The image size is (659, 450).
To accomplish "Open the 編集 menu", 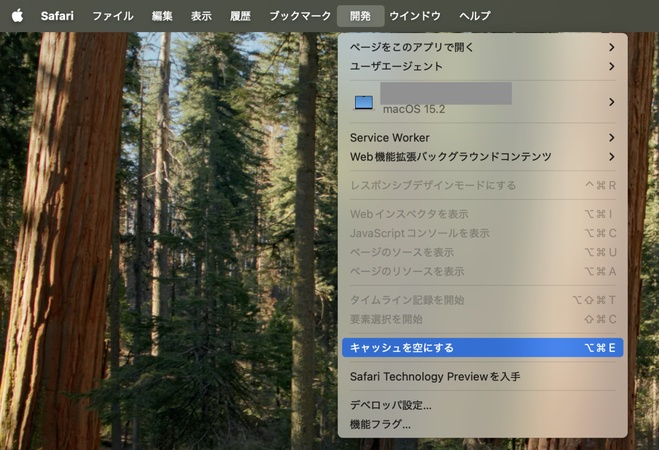I will pyautogui.click(x=162, y=16).
